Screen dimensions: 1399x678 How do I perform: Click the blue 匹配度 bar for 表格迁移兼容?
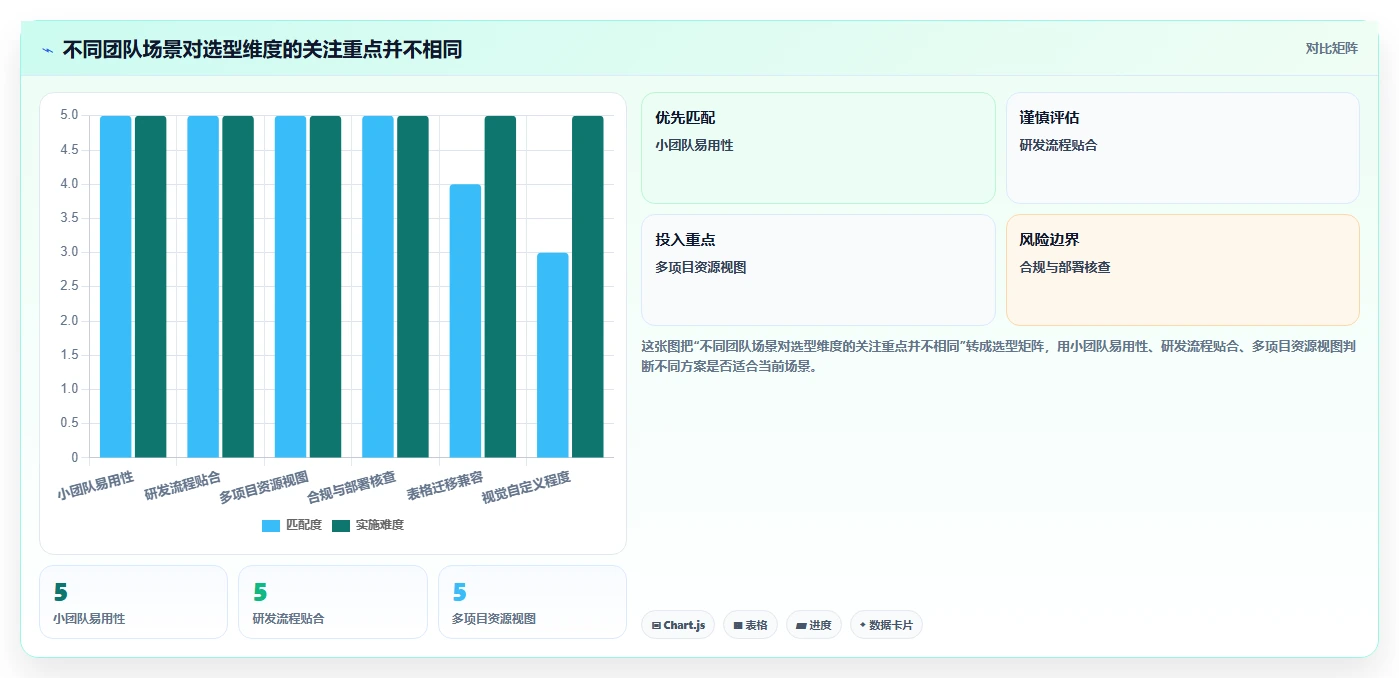coord(465,321)
